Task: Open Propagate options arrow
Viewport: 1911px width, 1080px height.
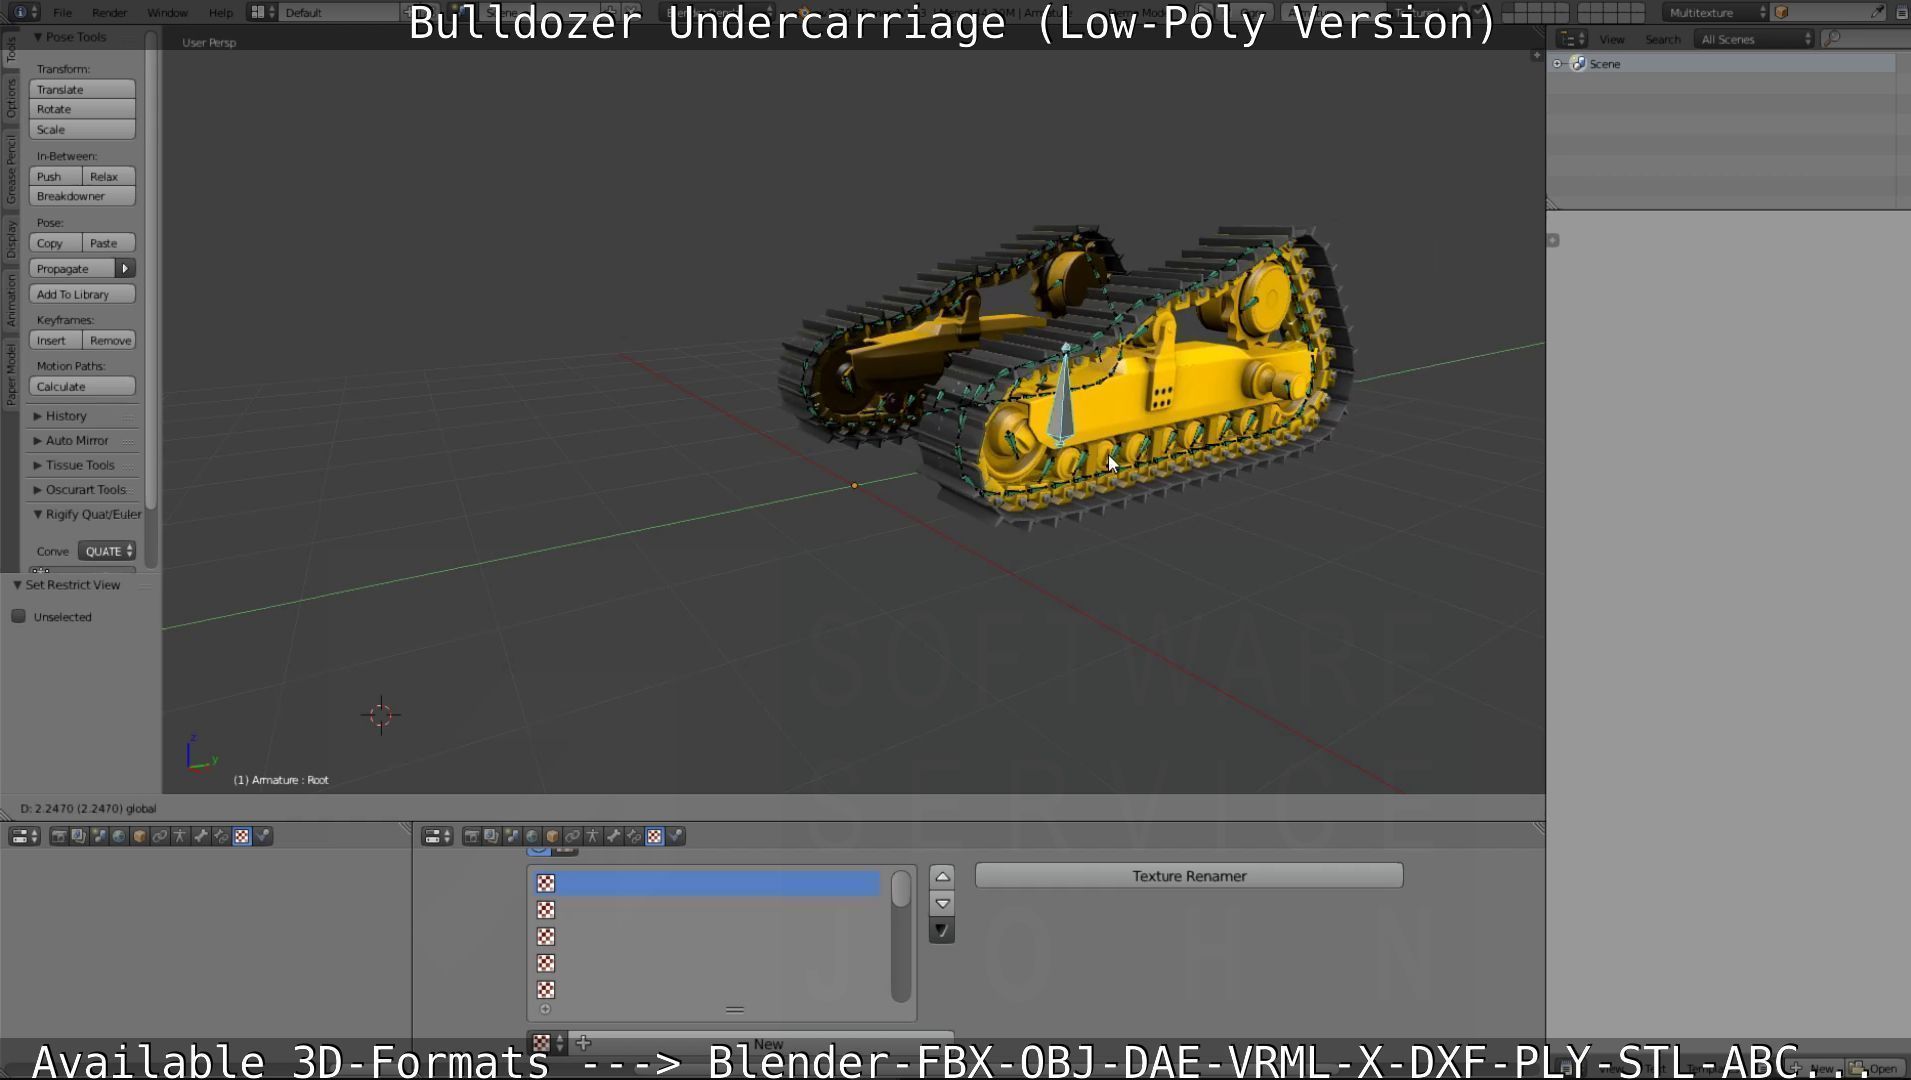Action: click(125, 269)
